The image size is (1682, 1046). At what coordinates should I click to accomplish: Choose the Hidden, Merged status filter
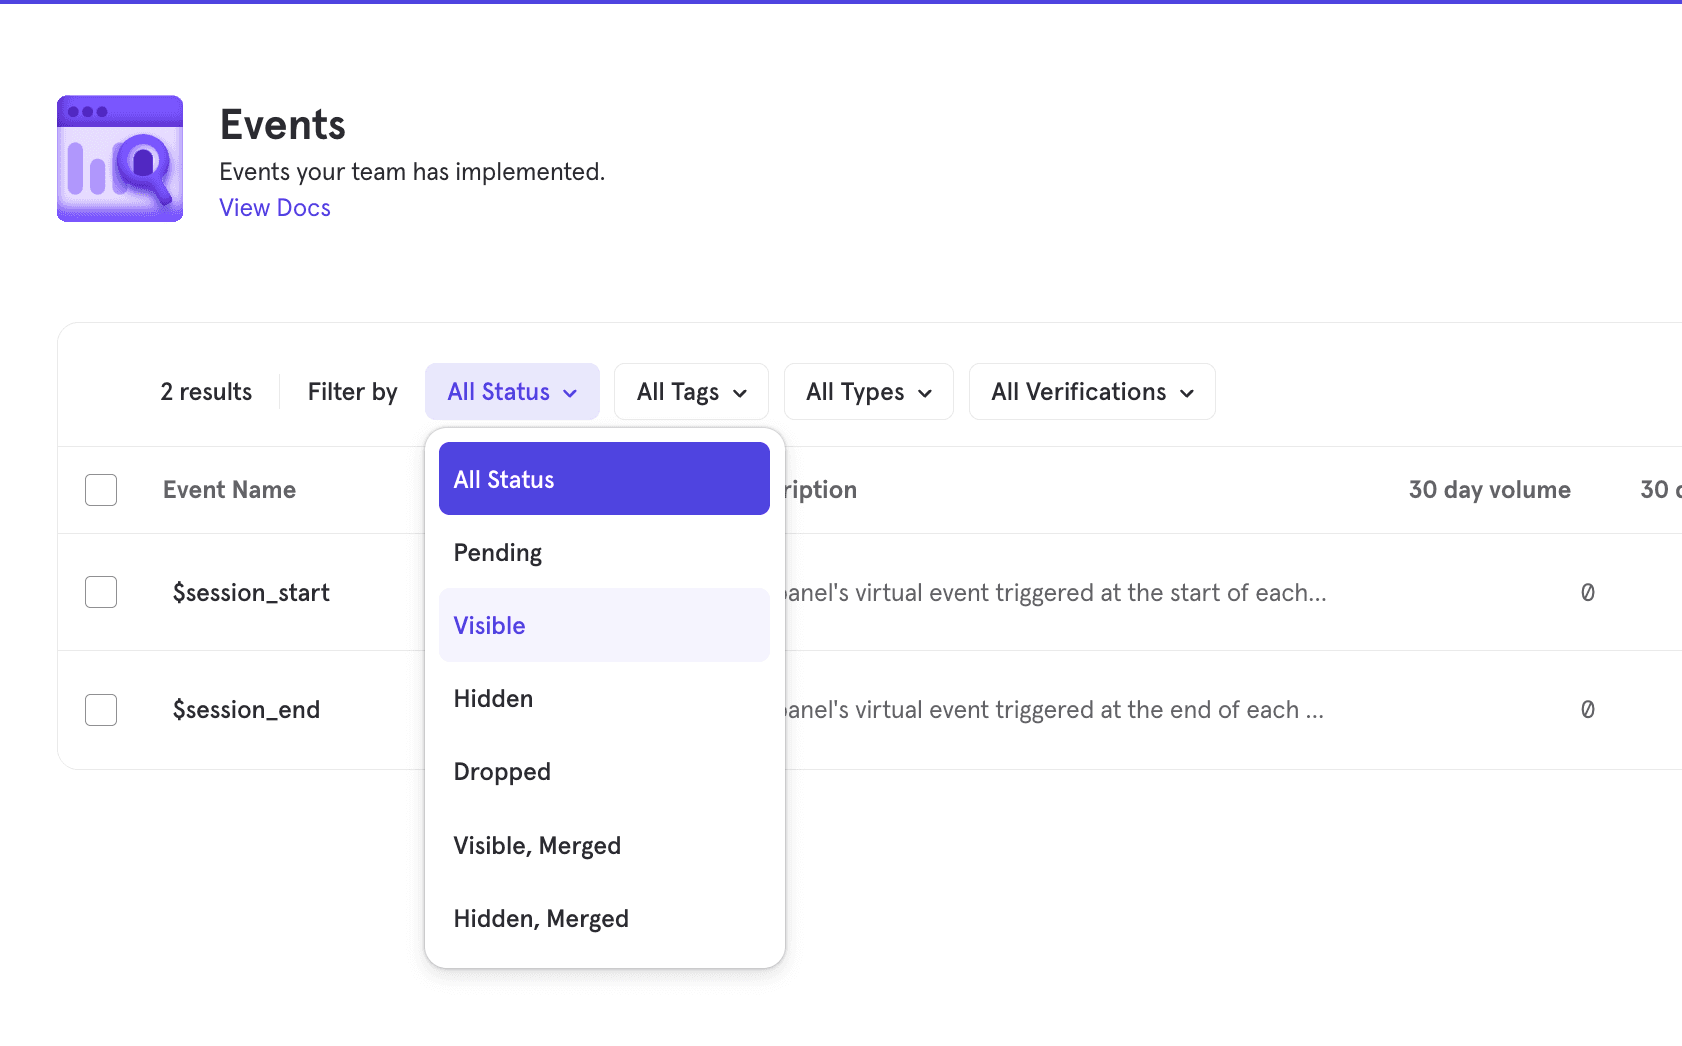point(541,918)
